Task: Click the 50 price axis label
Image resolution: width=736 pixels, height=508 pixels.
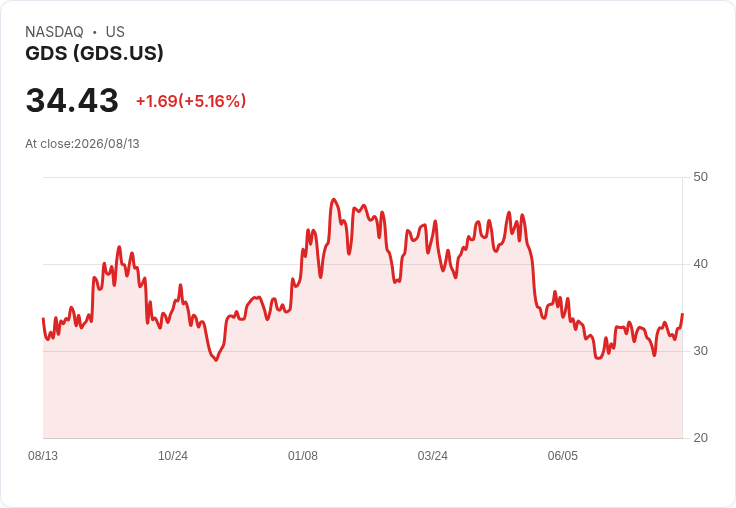Action: (700, 177)
